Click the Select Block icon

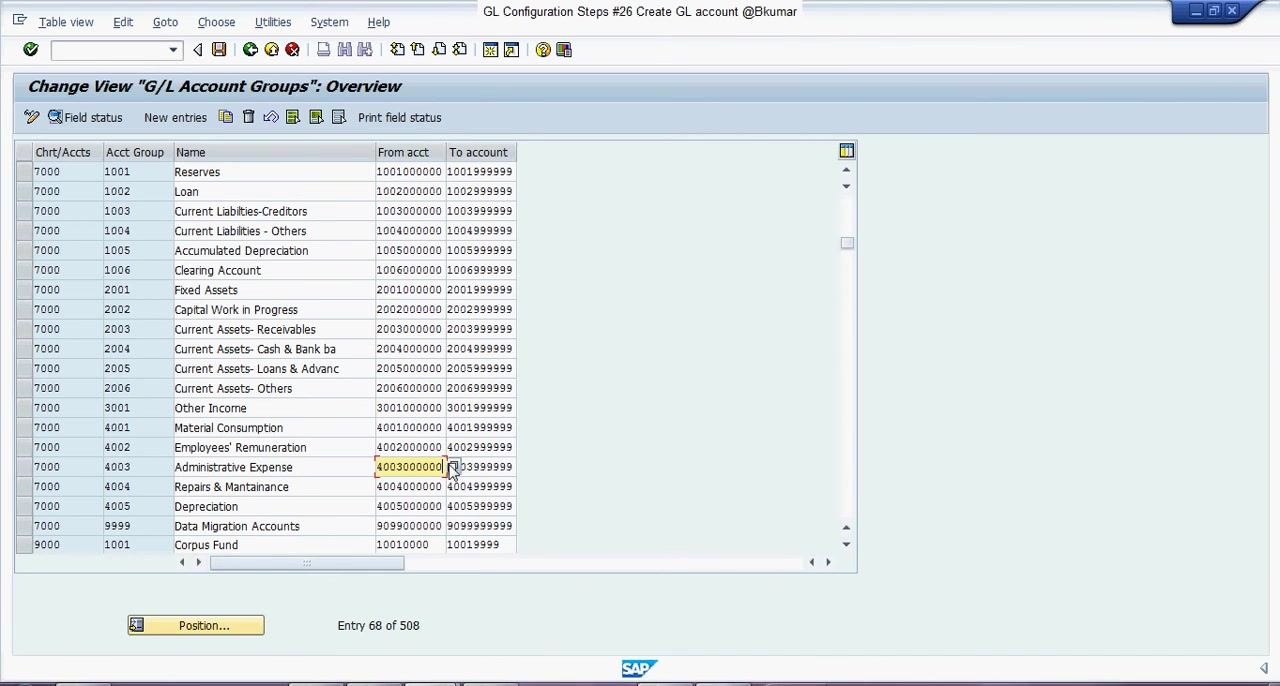click(316, 118)
